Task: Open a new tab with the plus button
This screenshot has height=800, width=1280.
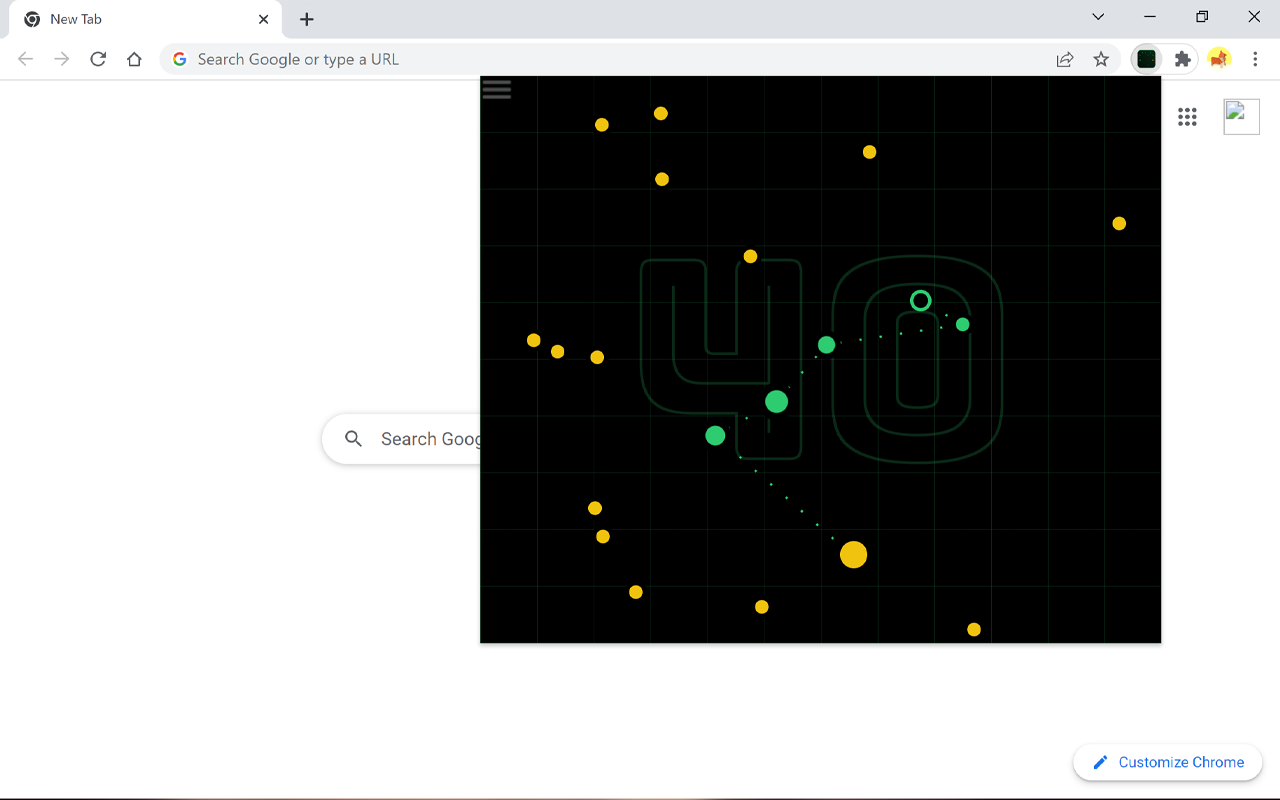Action: [306, 19]
